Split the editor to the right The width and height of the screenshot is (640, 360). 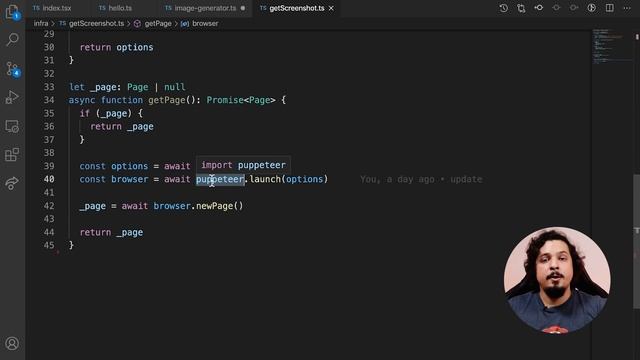click(x=609, y=8)
